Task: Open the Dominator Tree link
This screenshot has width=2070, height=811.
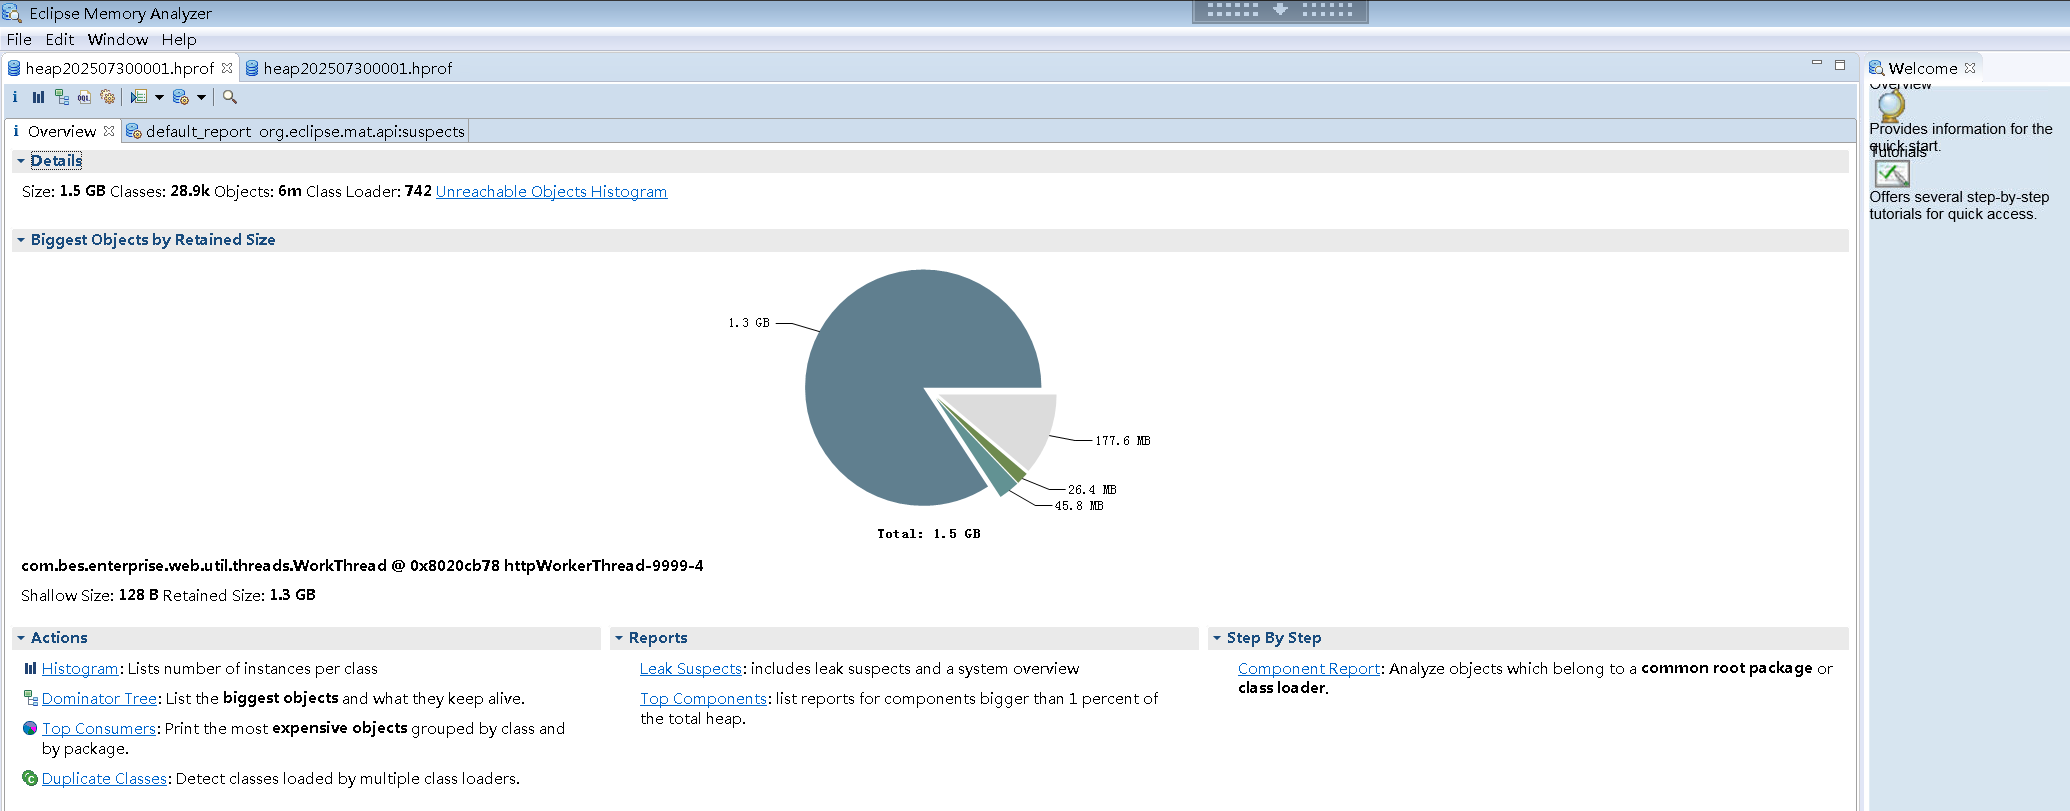Action: [99, 698]
